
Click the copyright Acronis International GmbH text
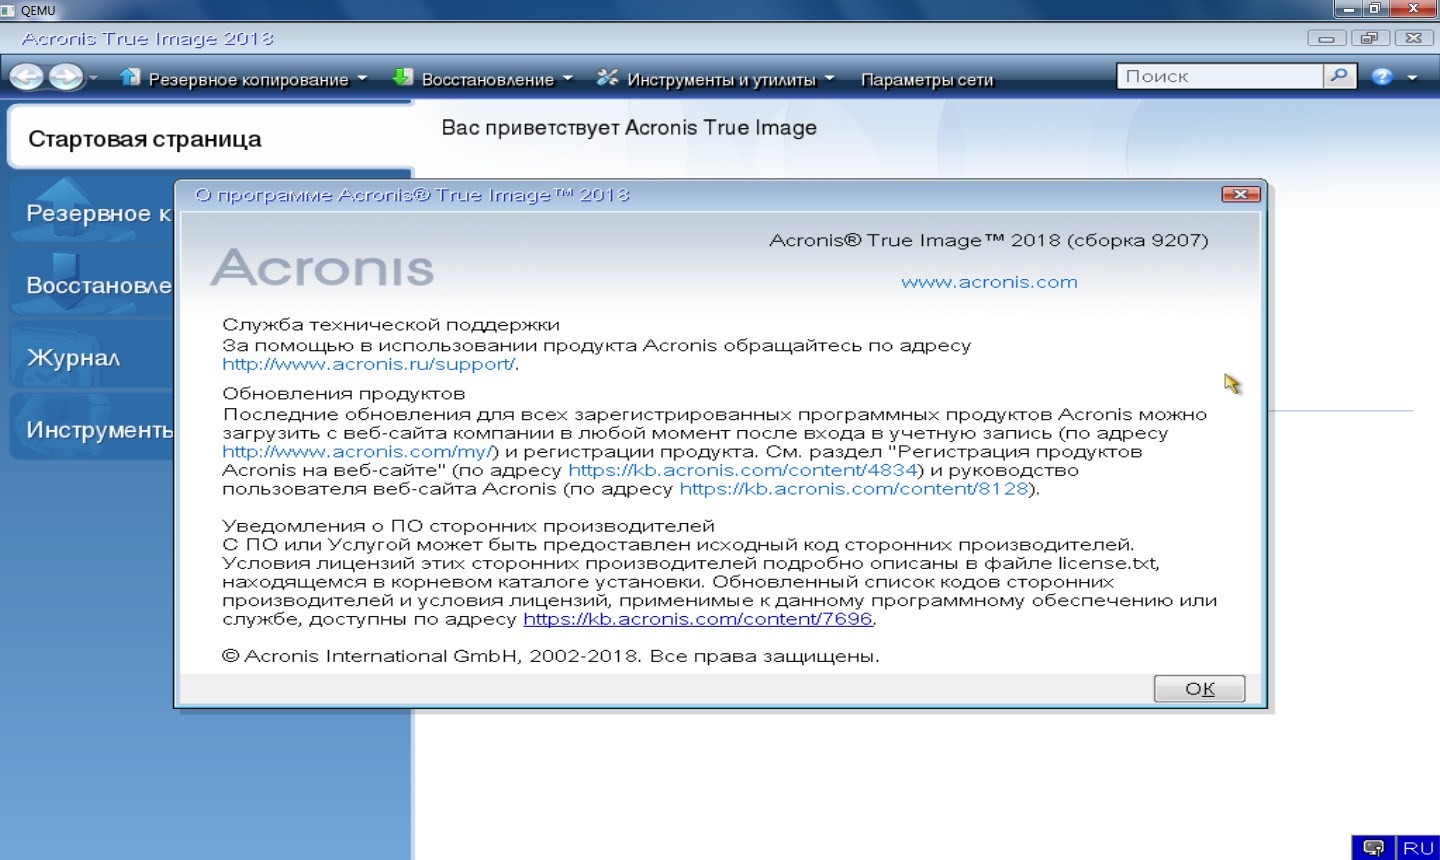(x=550, y=656)
